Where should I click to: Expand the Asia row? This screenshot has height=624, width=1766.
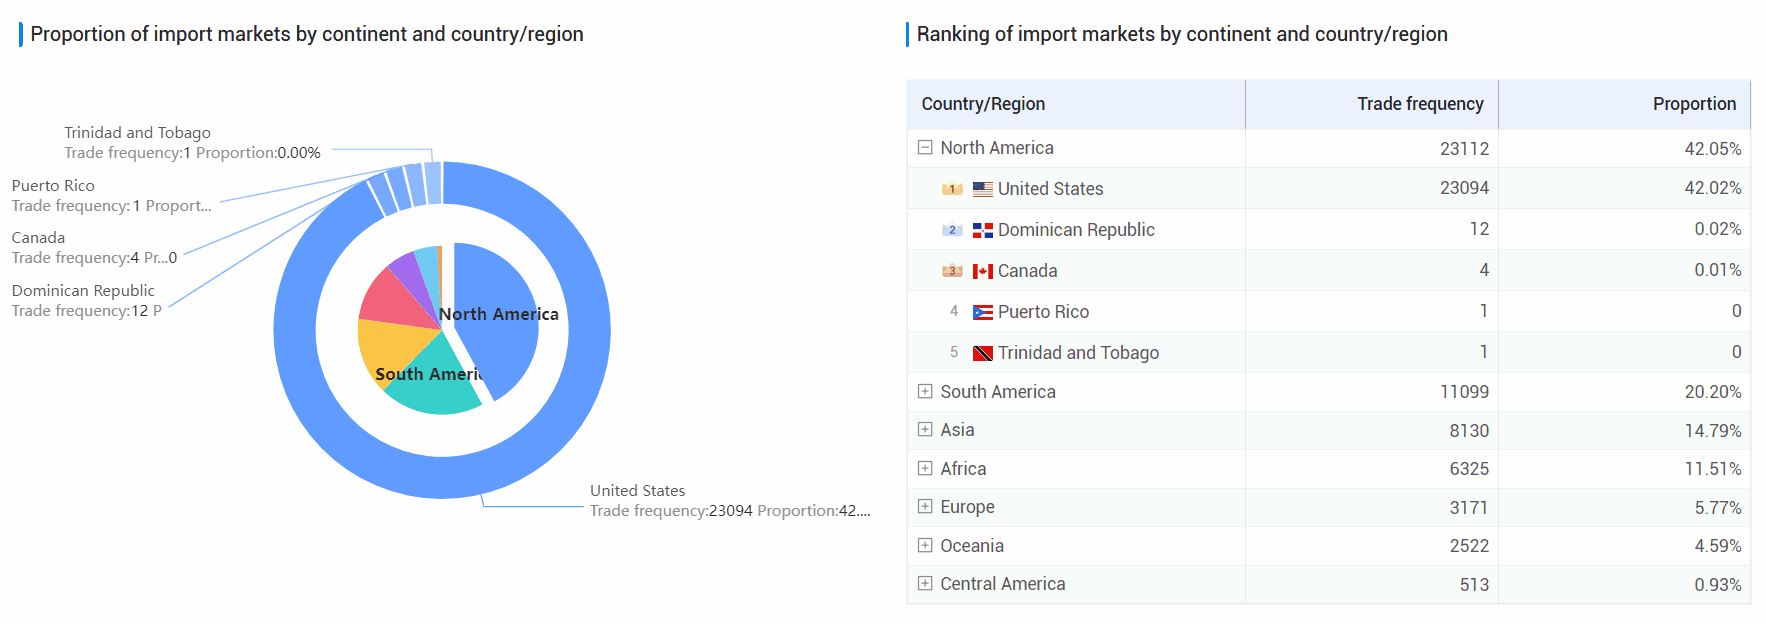point(925,430)
